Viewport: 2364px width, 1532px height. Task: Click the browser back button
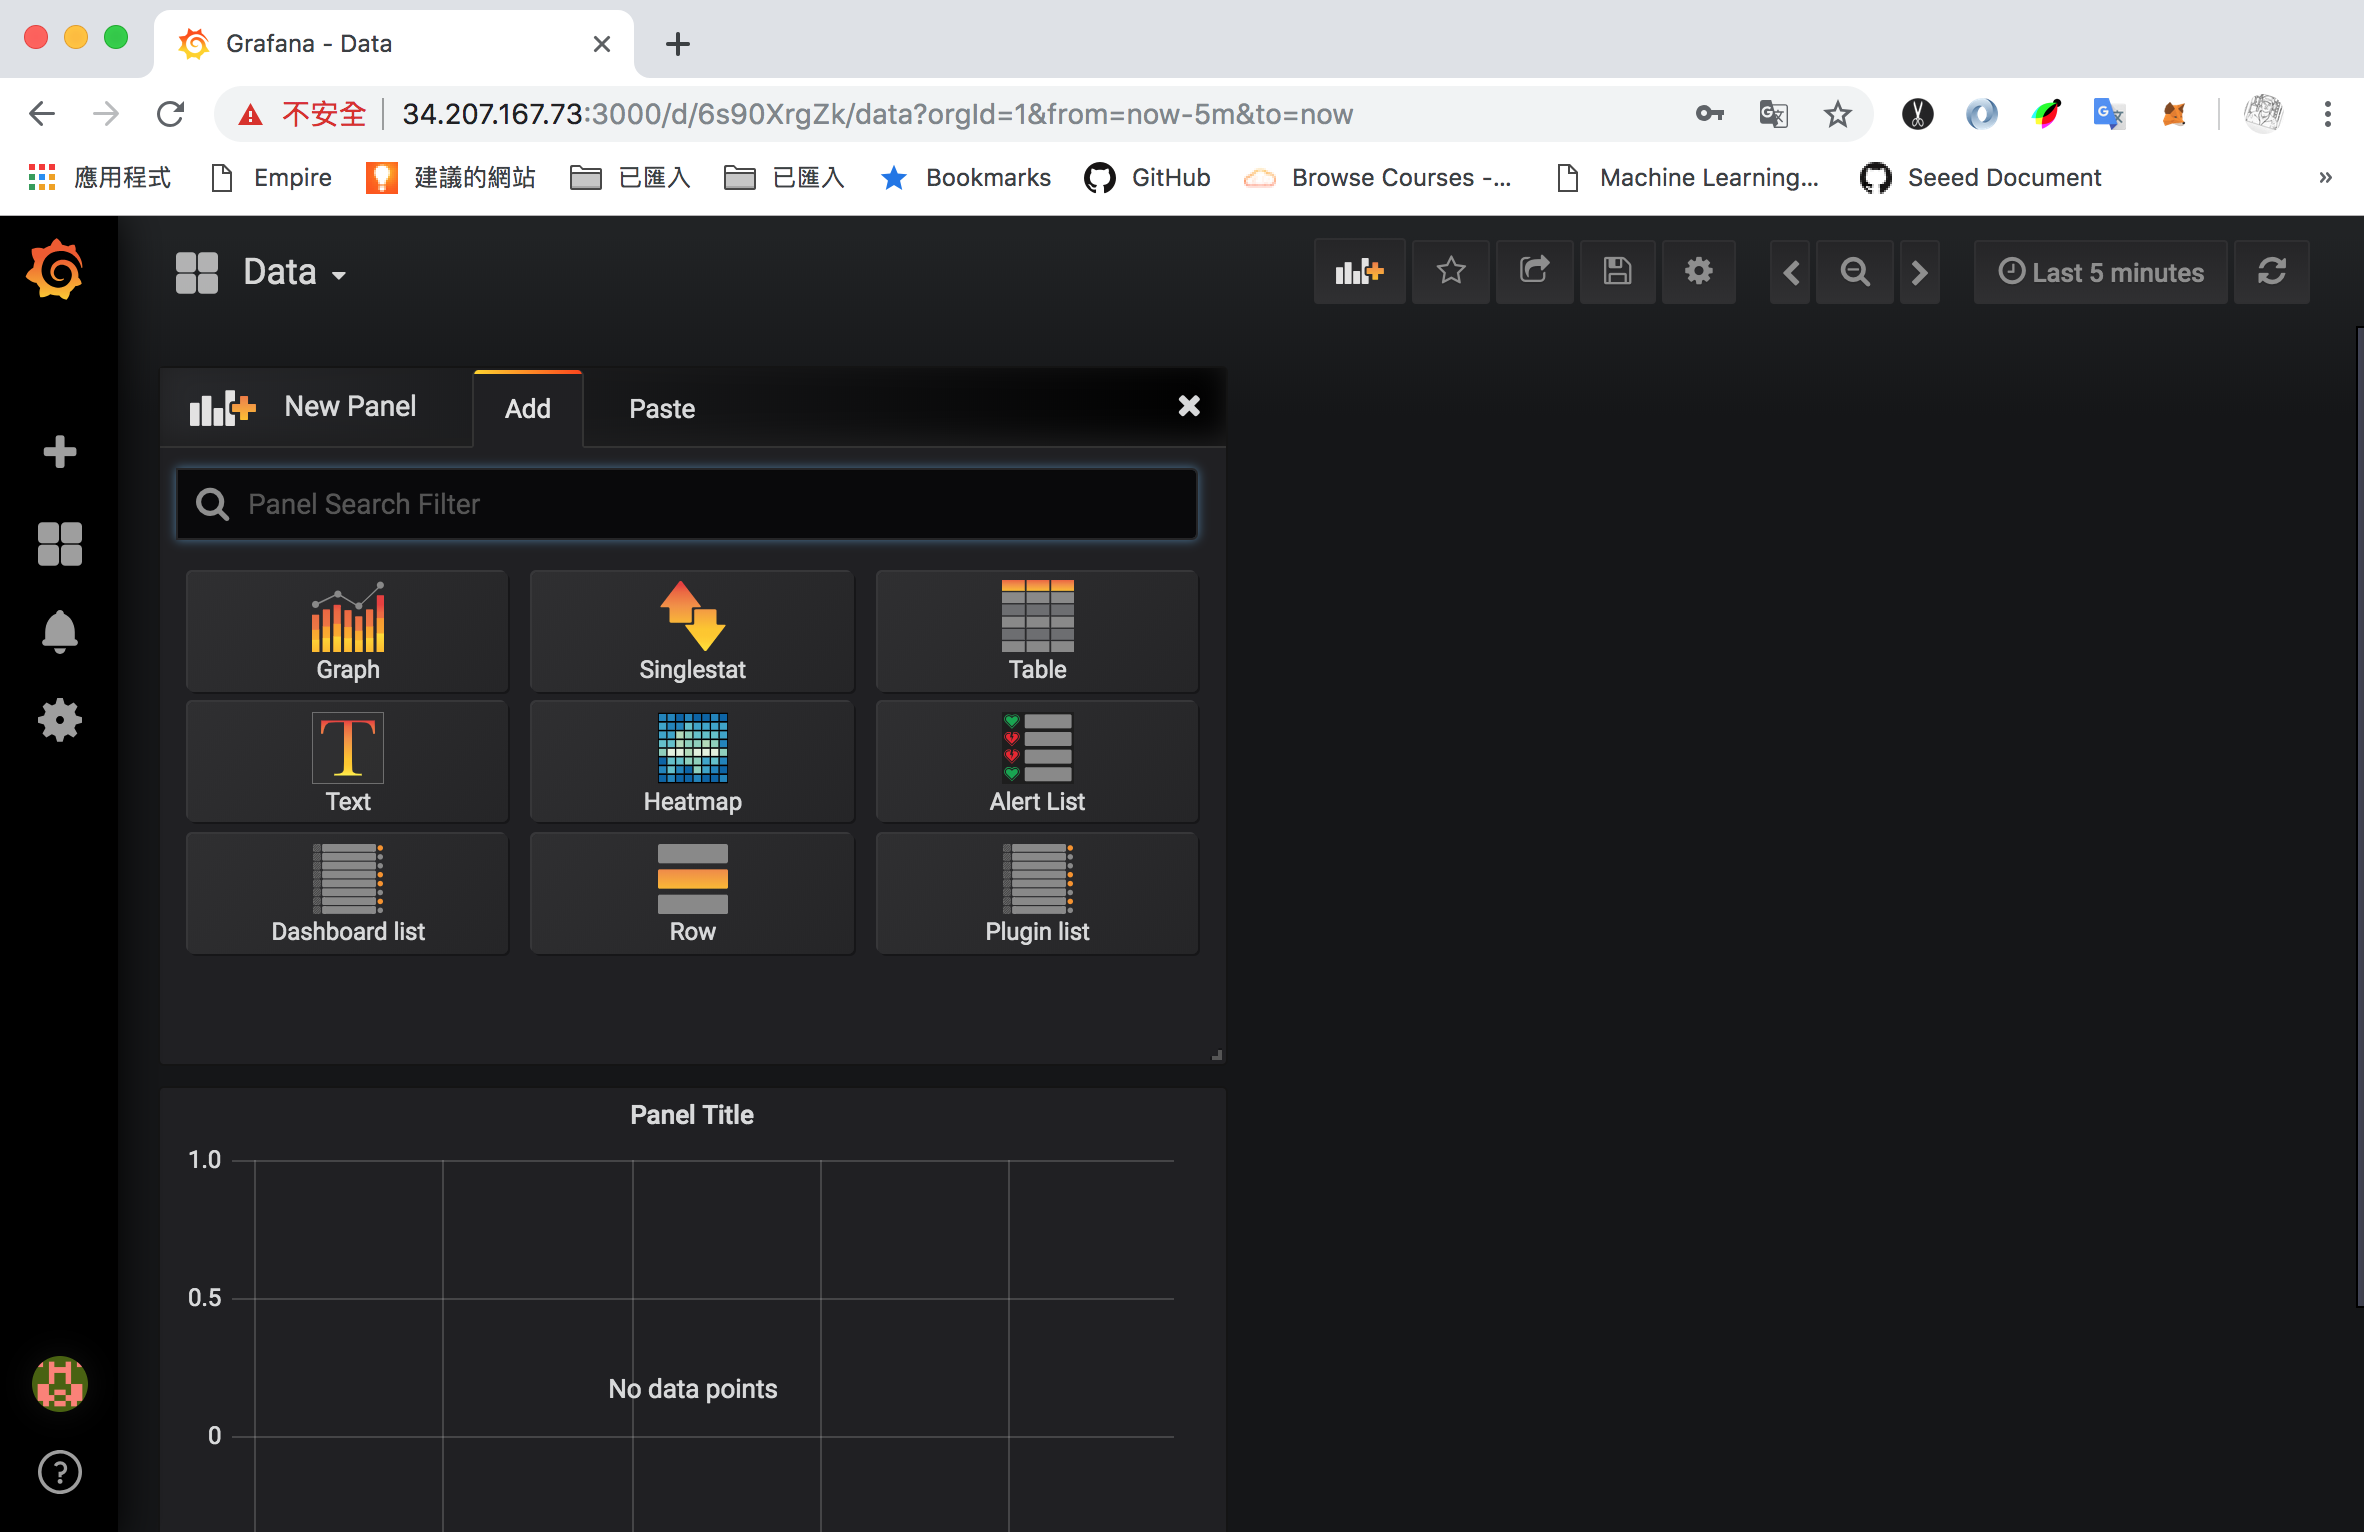click(42, 114)
